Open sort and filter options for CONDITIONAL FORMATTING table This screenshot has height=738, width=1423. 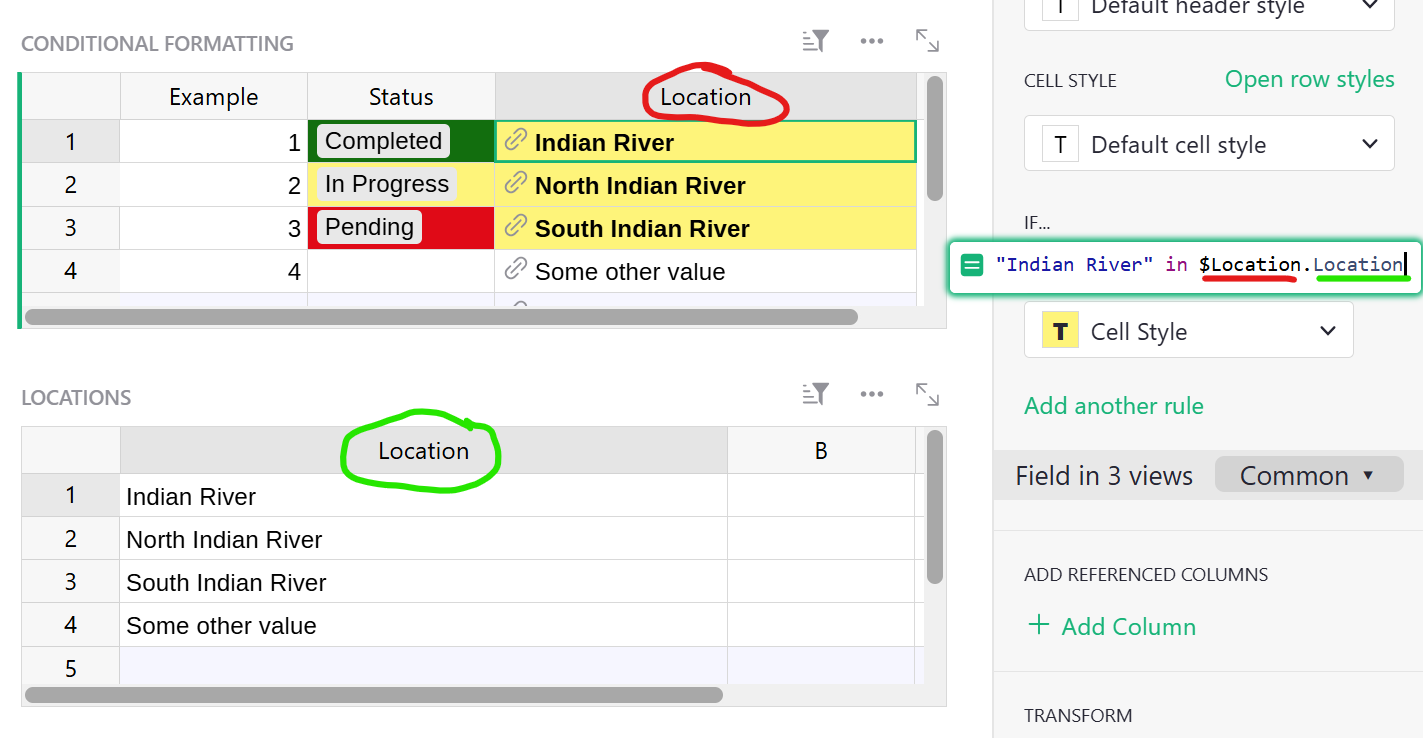(814, 40)
